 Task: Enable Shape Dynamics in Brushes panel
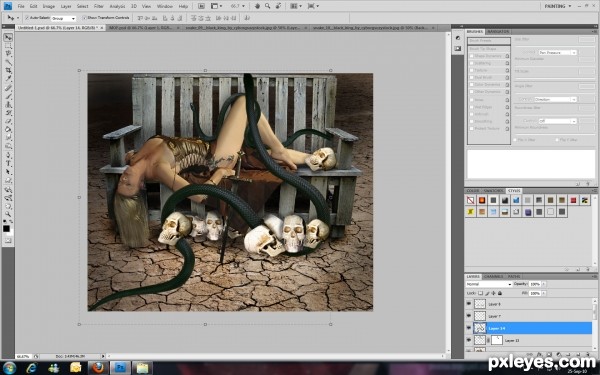pyautogui.click(x=472, y=56)
